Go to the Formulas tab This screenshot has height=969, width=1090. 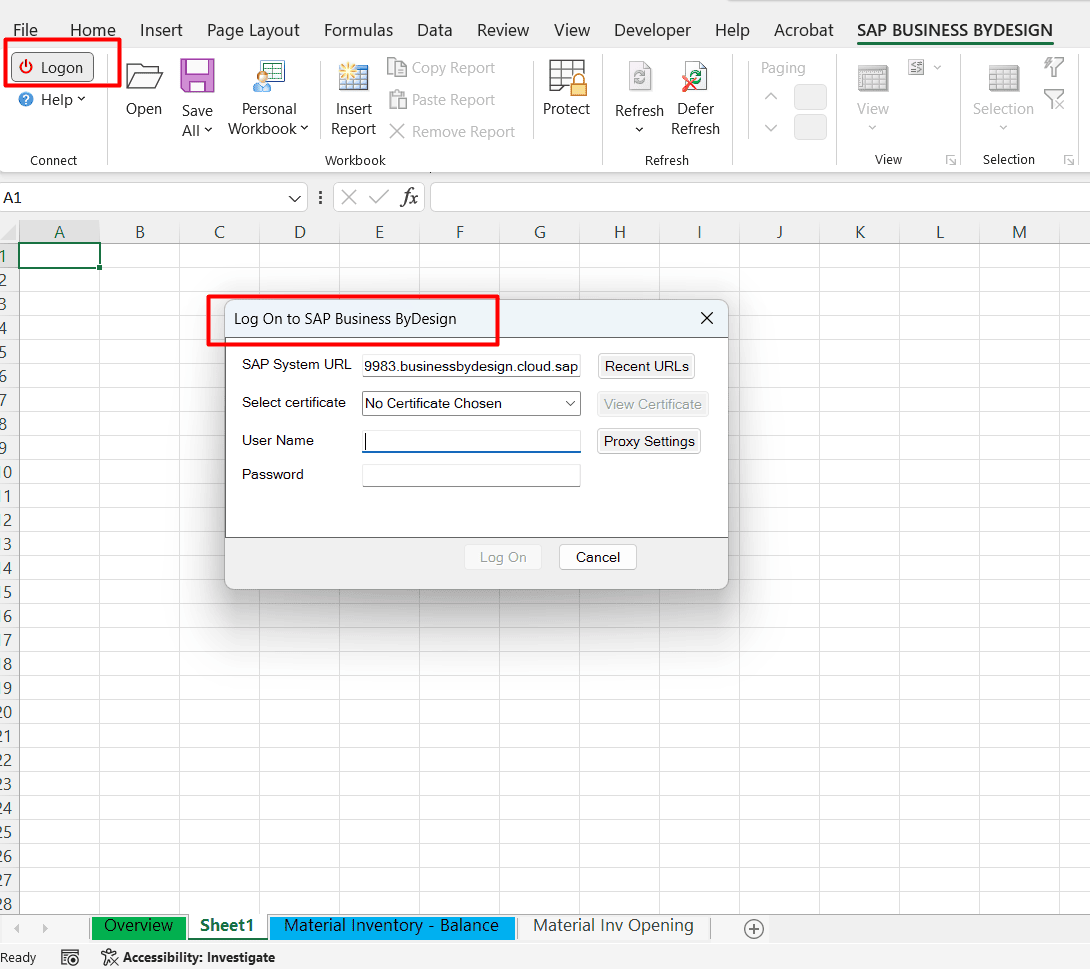(x=358, y=30)
